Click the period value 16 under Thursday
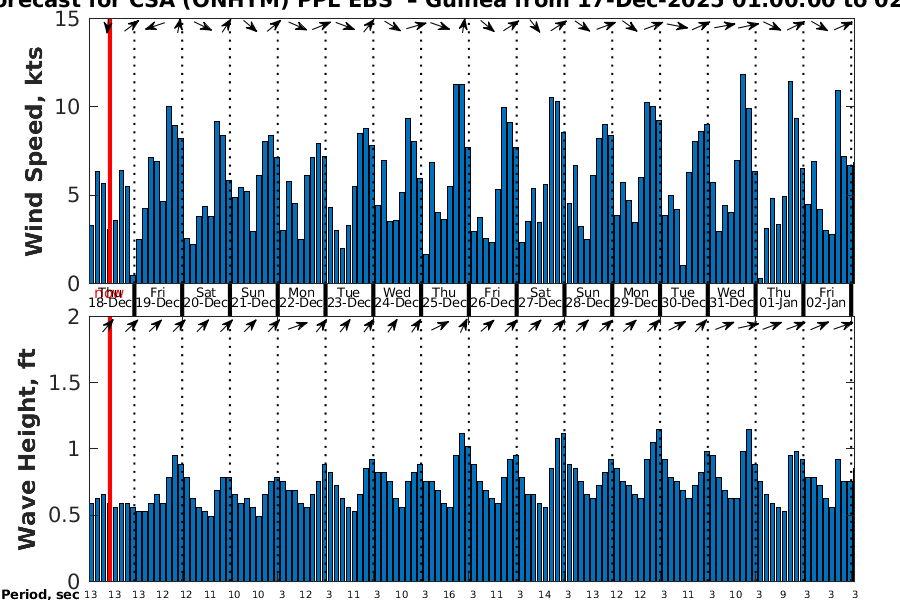The width and height of the screenshot is (900, 600). [x=449, y=595]
